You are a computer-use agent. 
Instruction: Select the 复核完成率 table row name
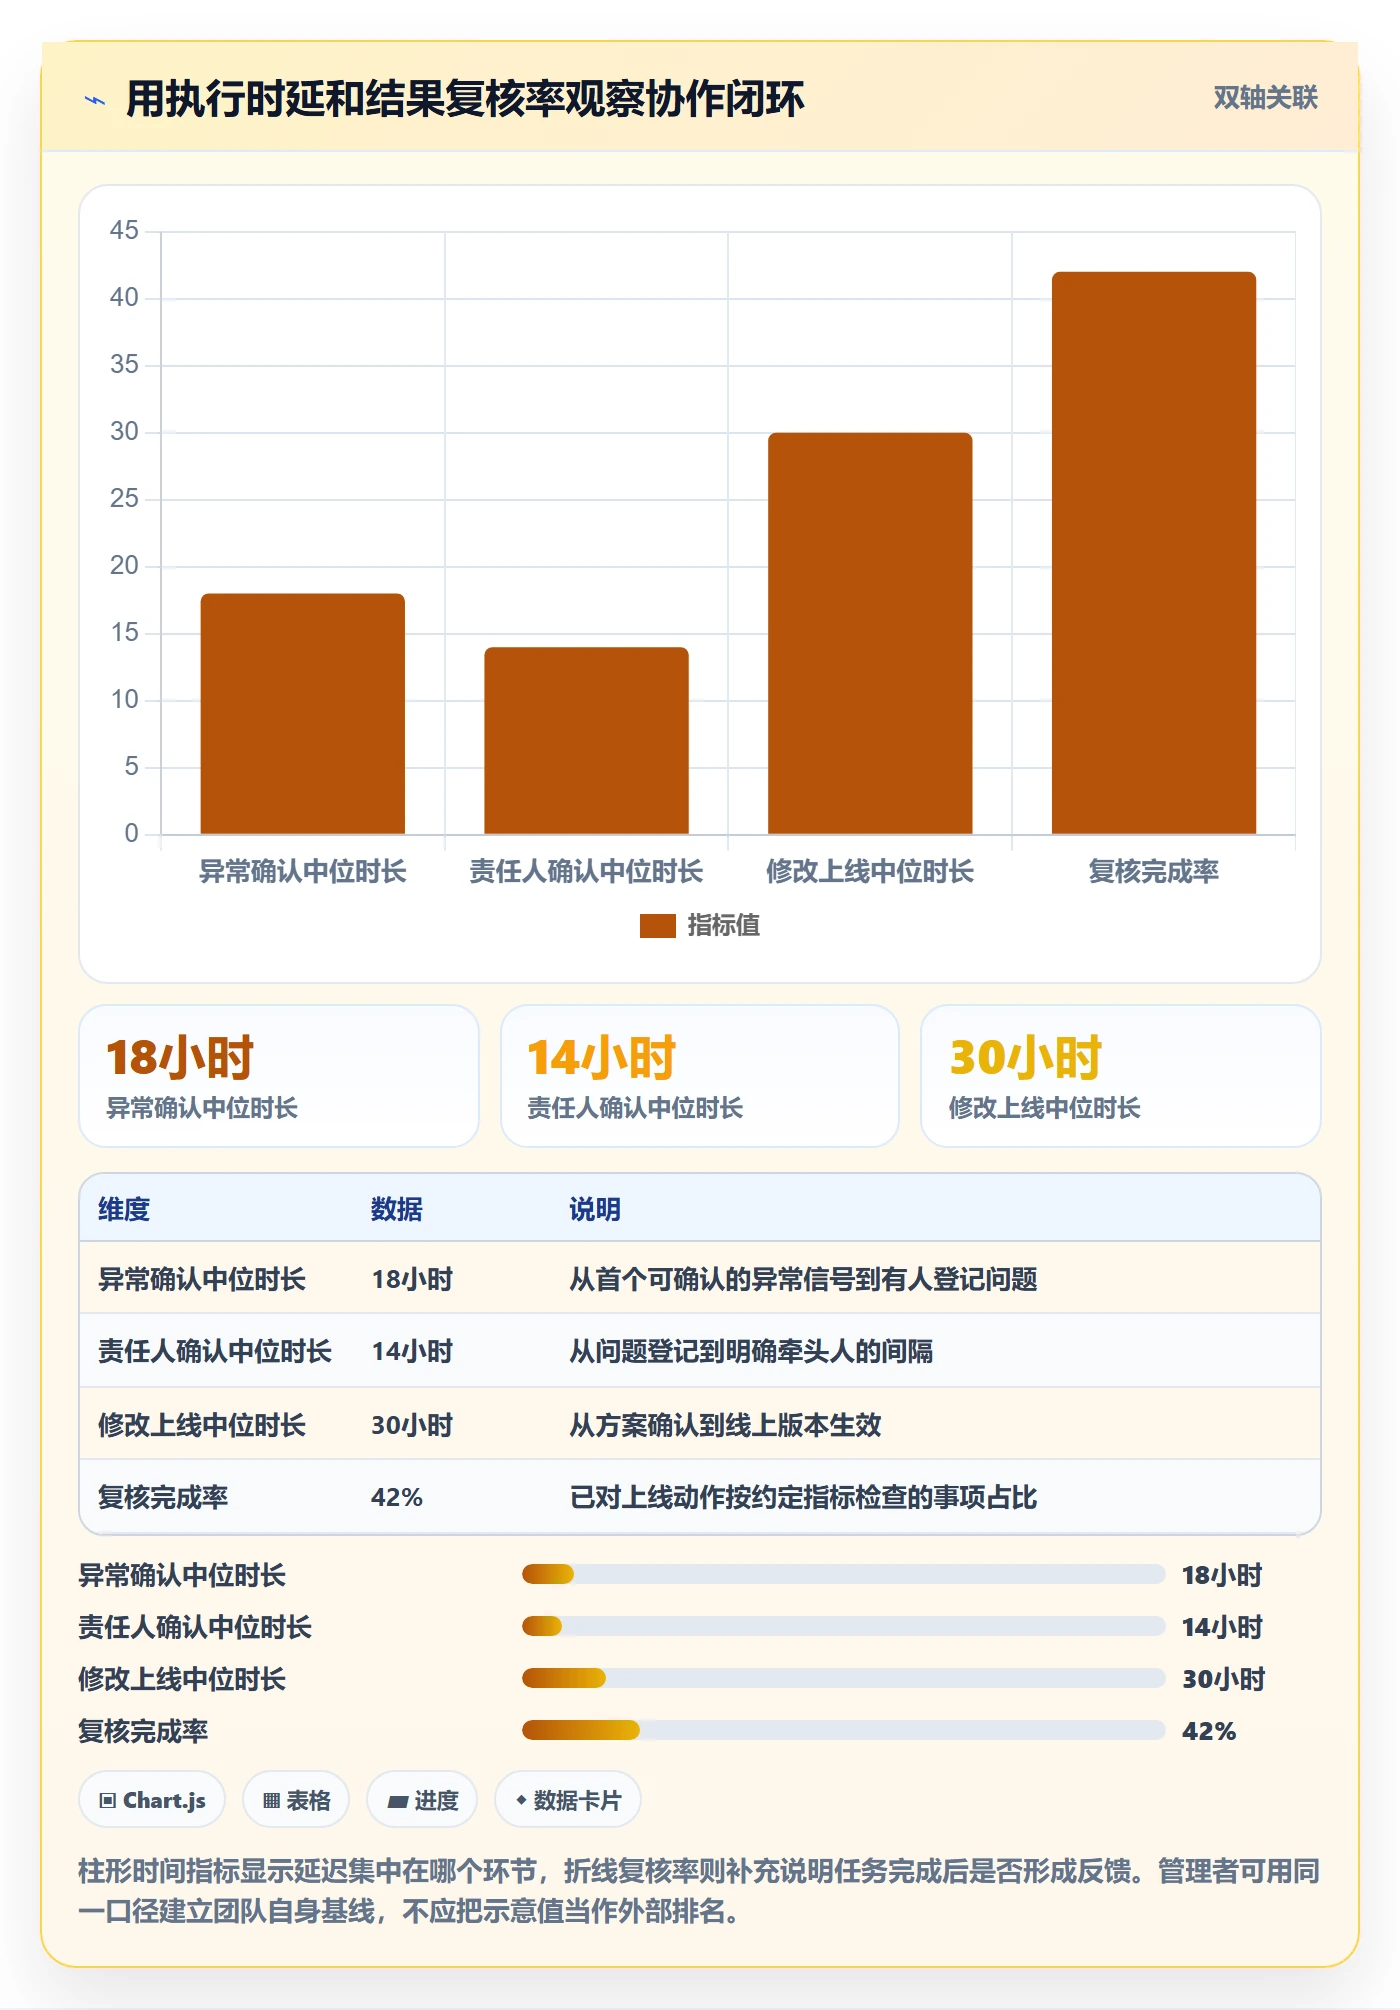163,1498
